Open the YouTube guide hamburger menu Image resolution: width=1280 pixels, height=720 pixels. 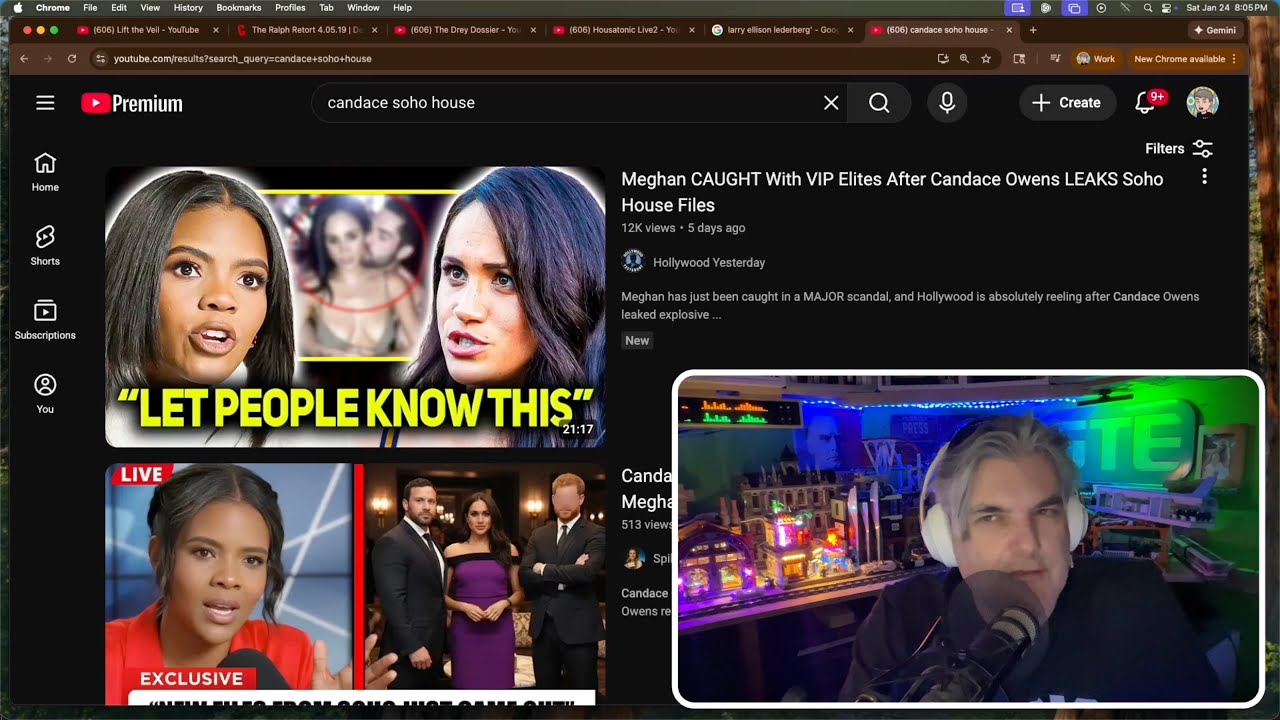[x=45, y=103]
